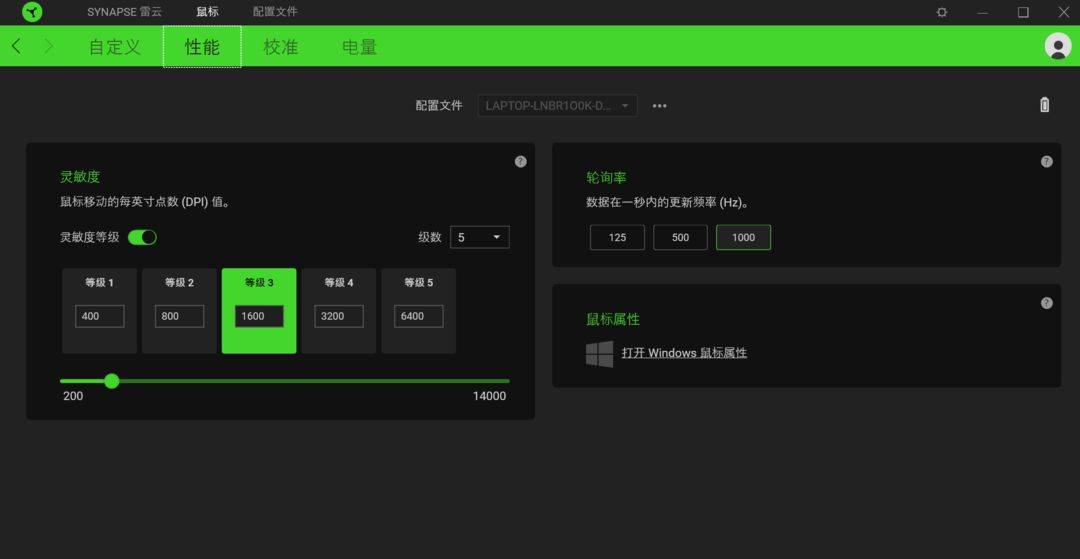This screenshot has width=1080, height=559.
Task: Click the 6400 DPI input field
Action: [x=419, y=317]
